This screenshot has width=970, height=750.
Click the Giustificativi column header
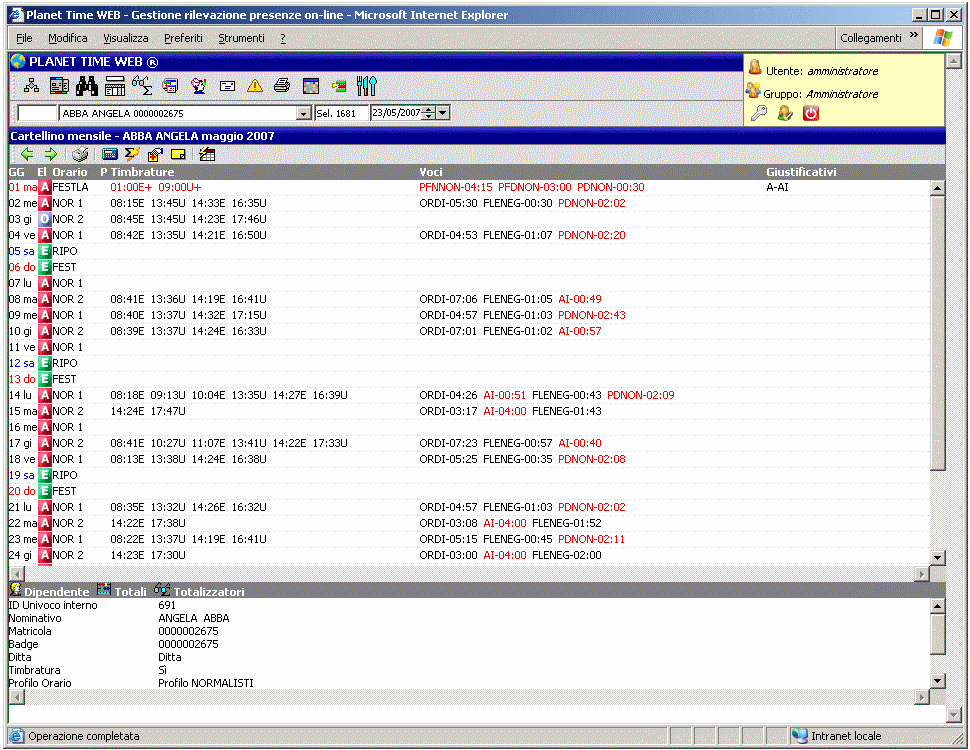click(801, 172)
